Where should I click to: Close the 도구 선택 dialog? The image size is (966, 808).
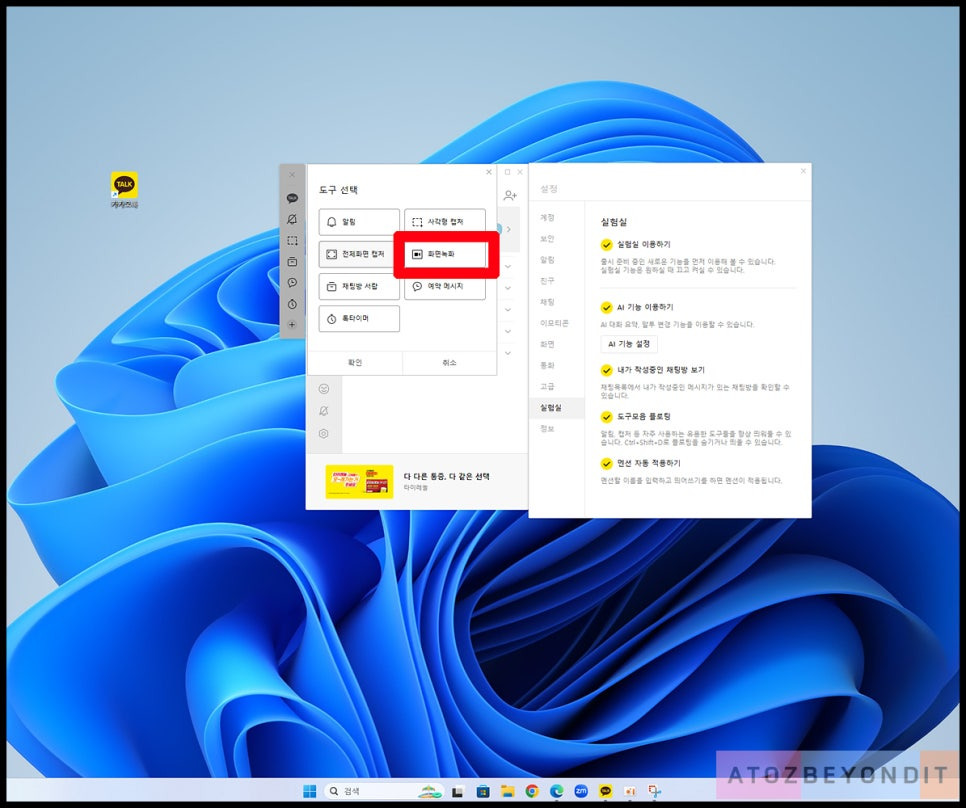click(489, 172)
